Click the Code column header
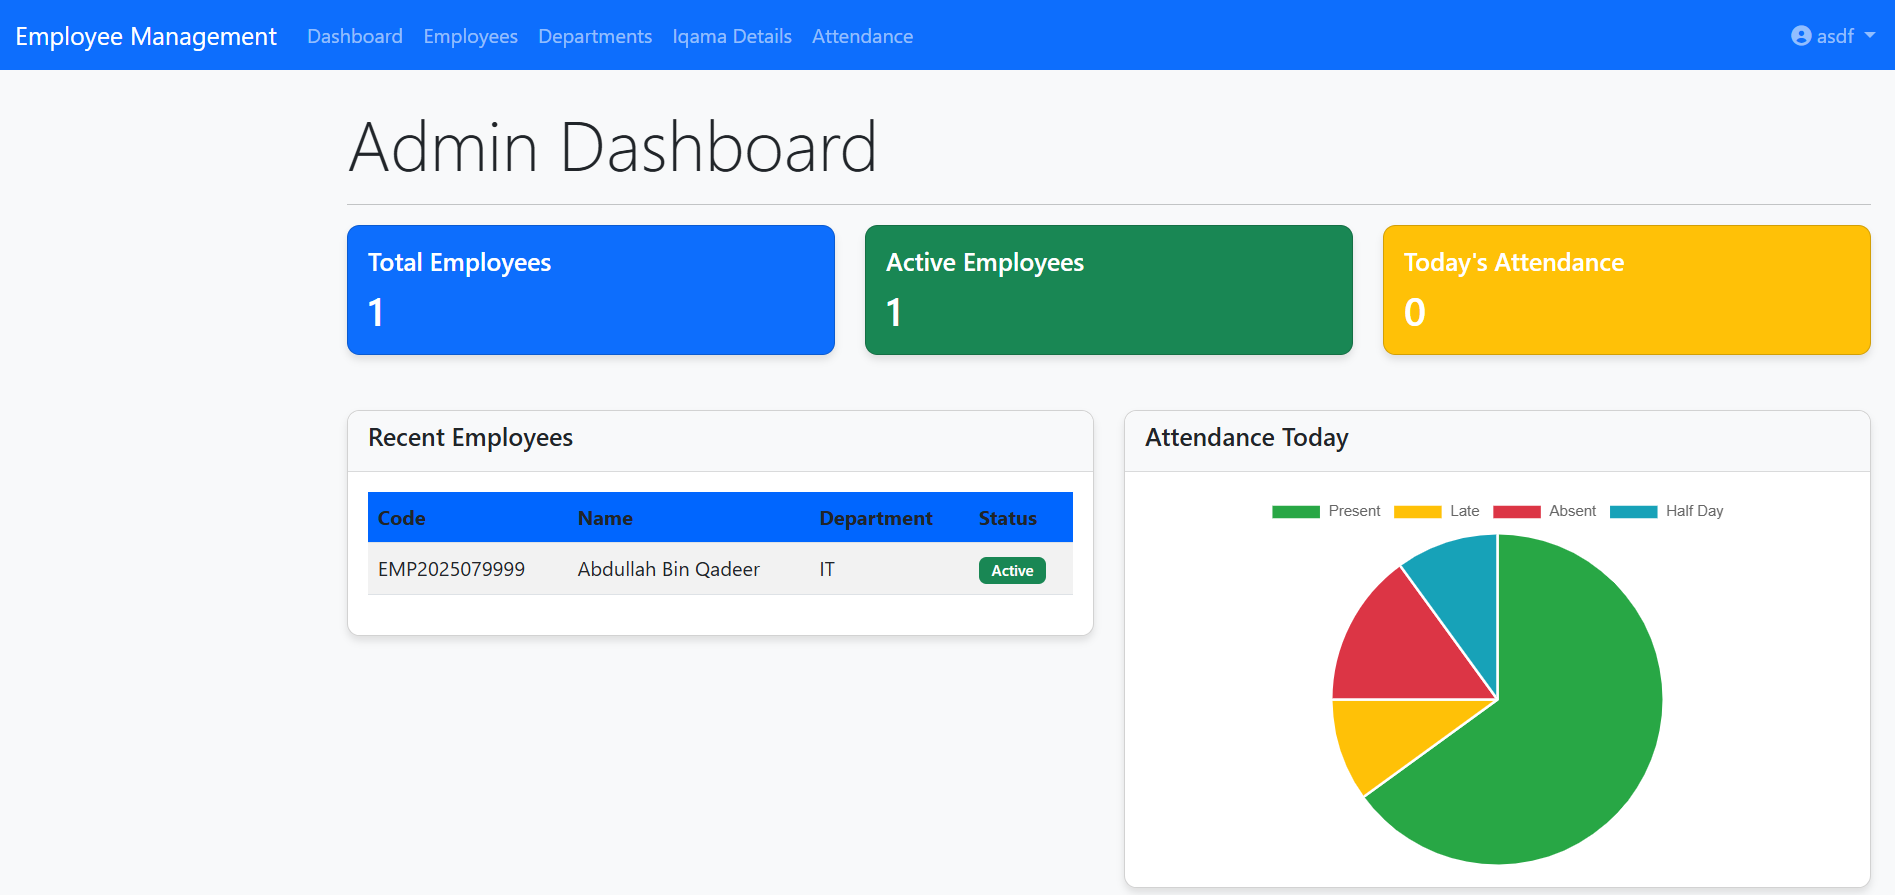Screen dimensions: 1895x895 click(x=402, y=518)
